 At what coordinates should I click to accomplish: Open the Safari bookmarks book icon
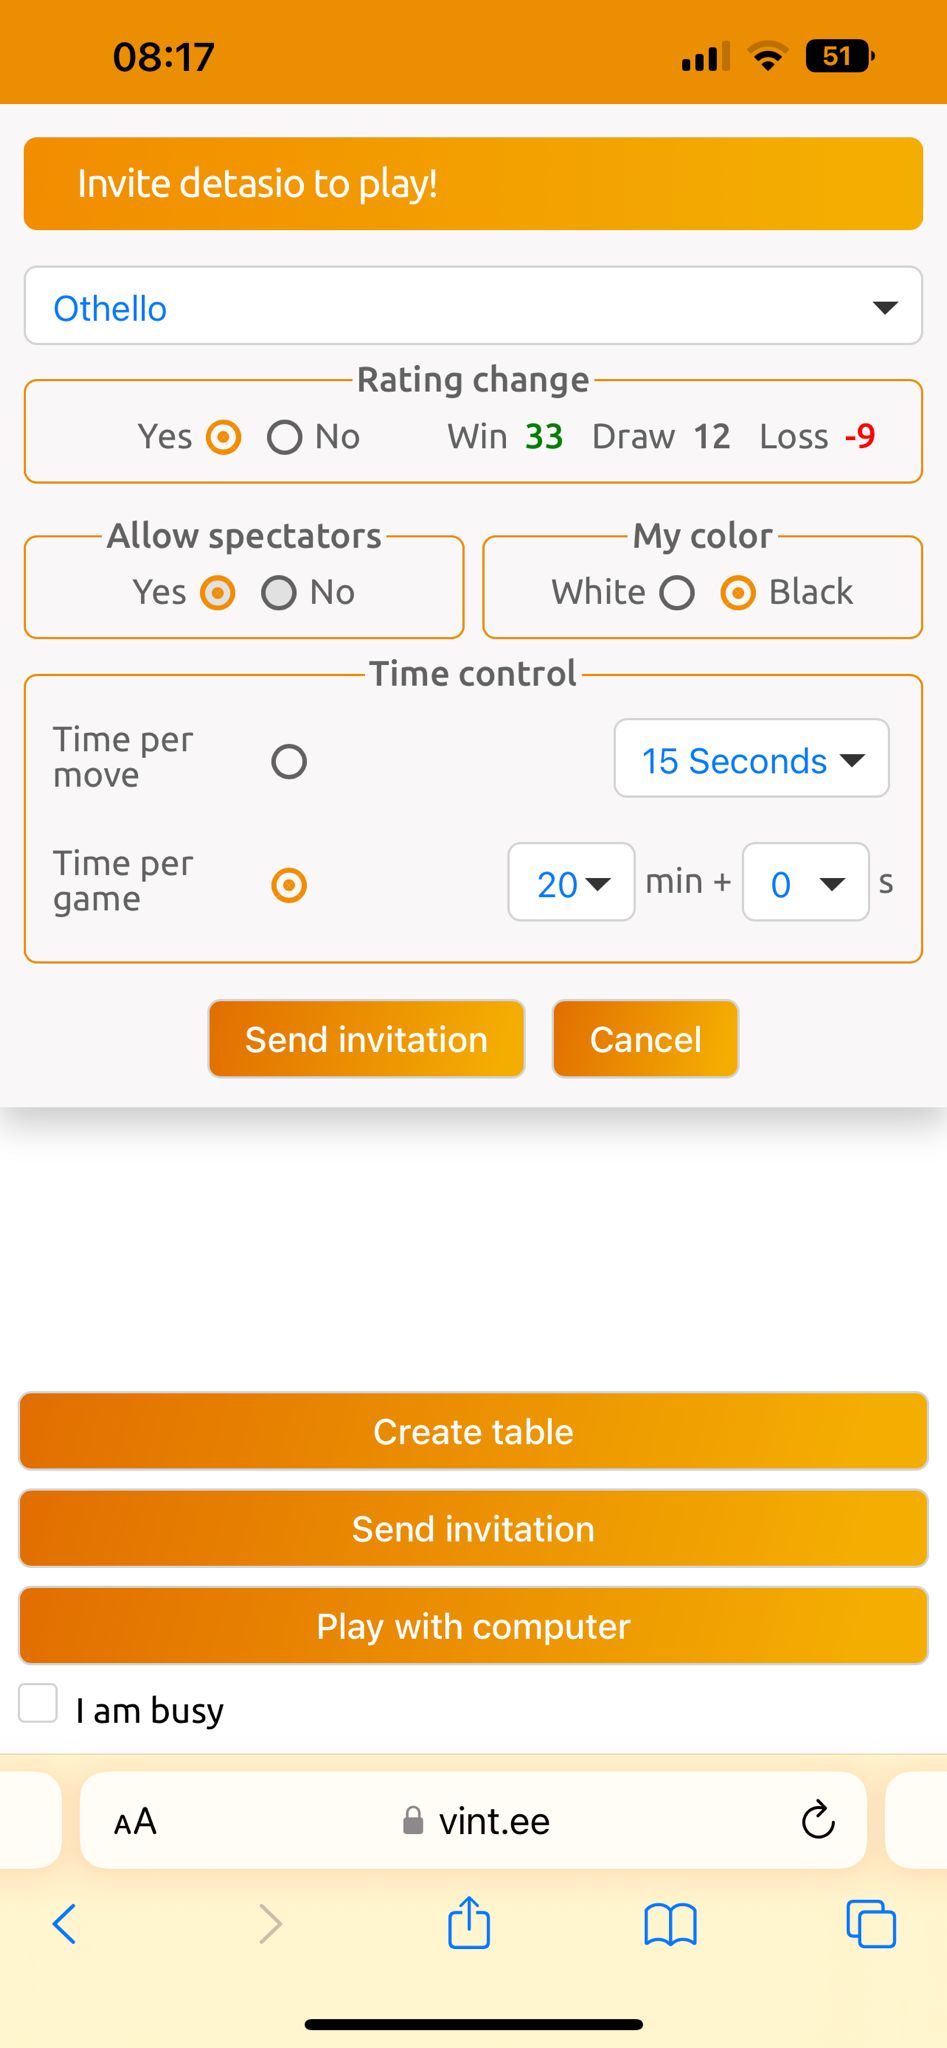(x=670, y=1924)
